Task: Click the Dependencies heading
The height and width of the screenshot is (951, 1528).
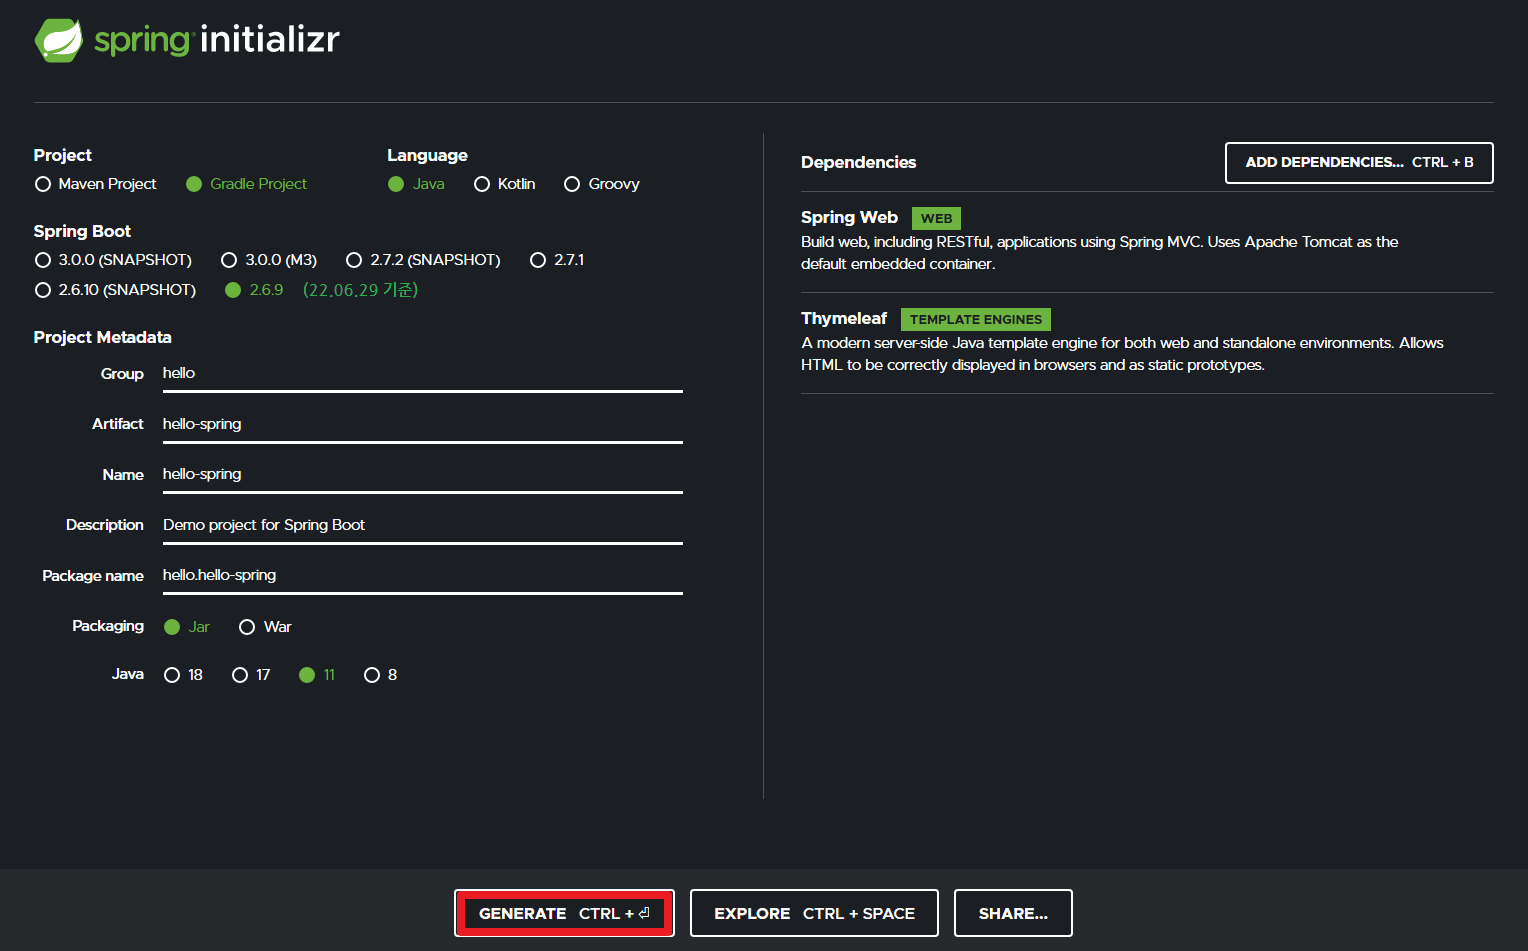Action: (x=858, y=162)
